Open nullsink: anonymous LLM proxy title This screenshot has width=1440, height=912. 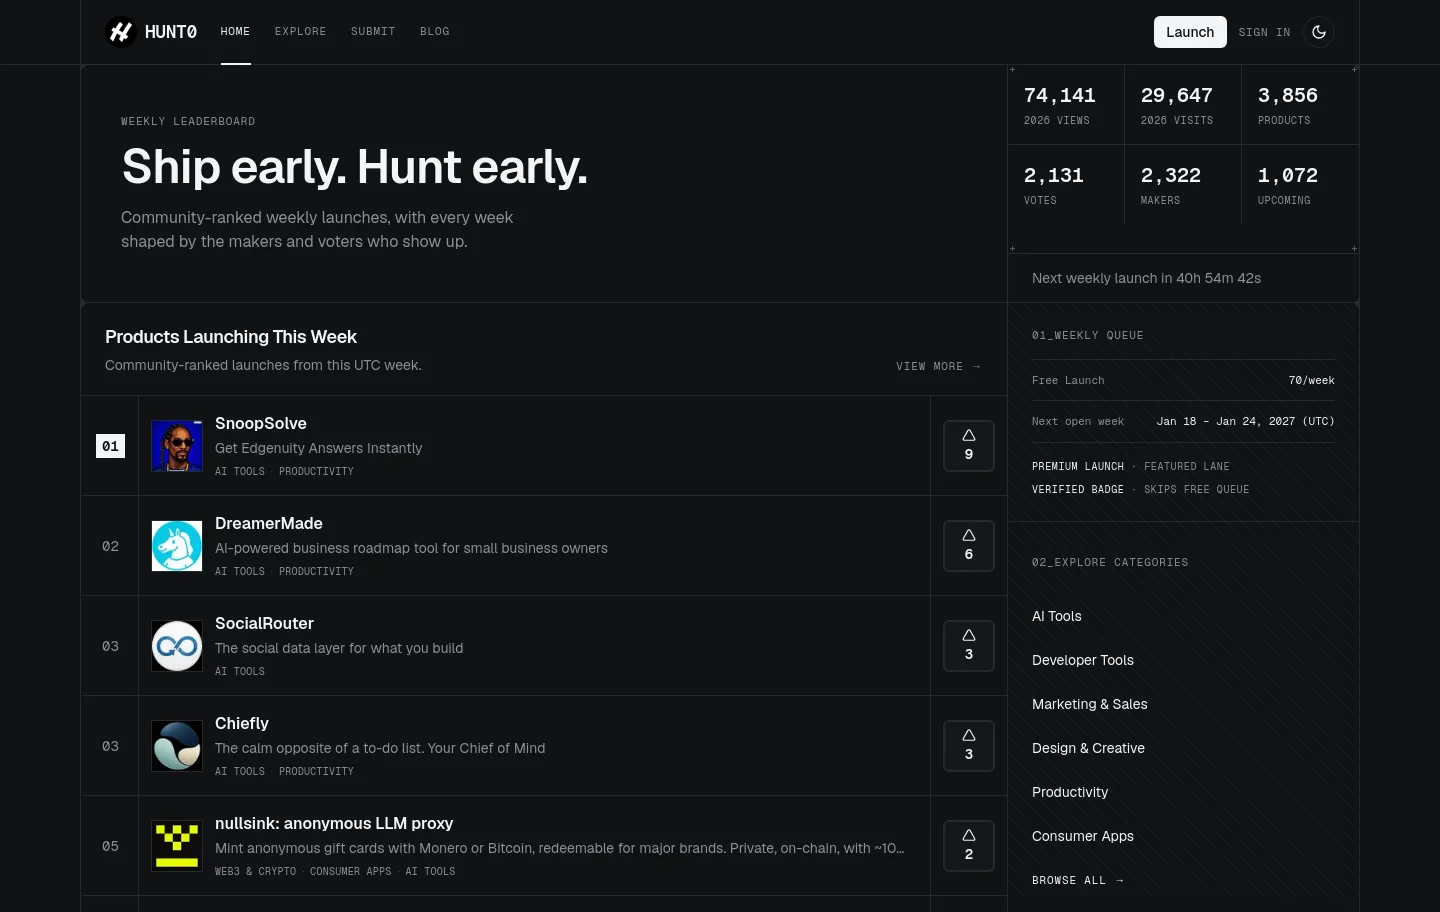pos(334,823)
